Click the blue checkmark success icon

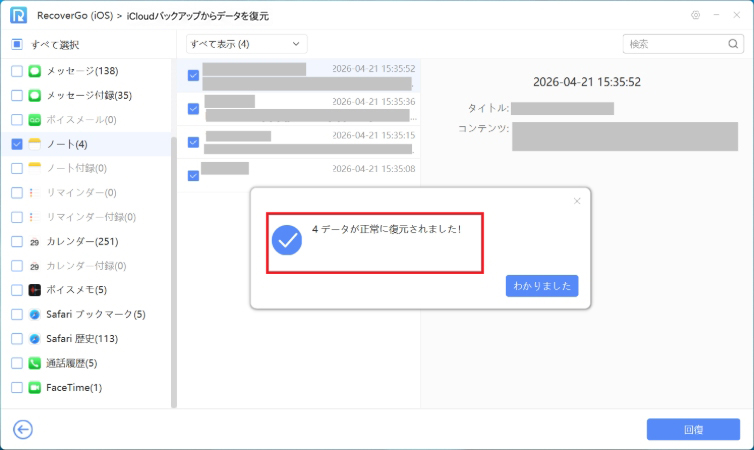(x=287, y=240)
